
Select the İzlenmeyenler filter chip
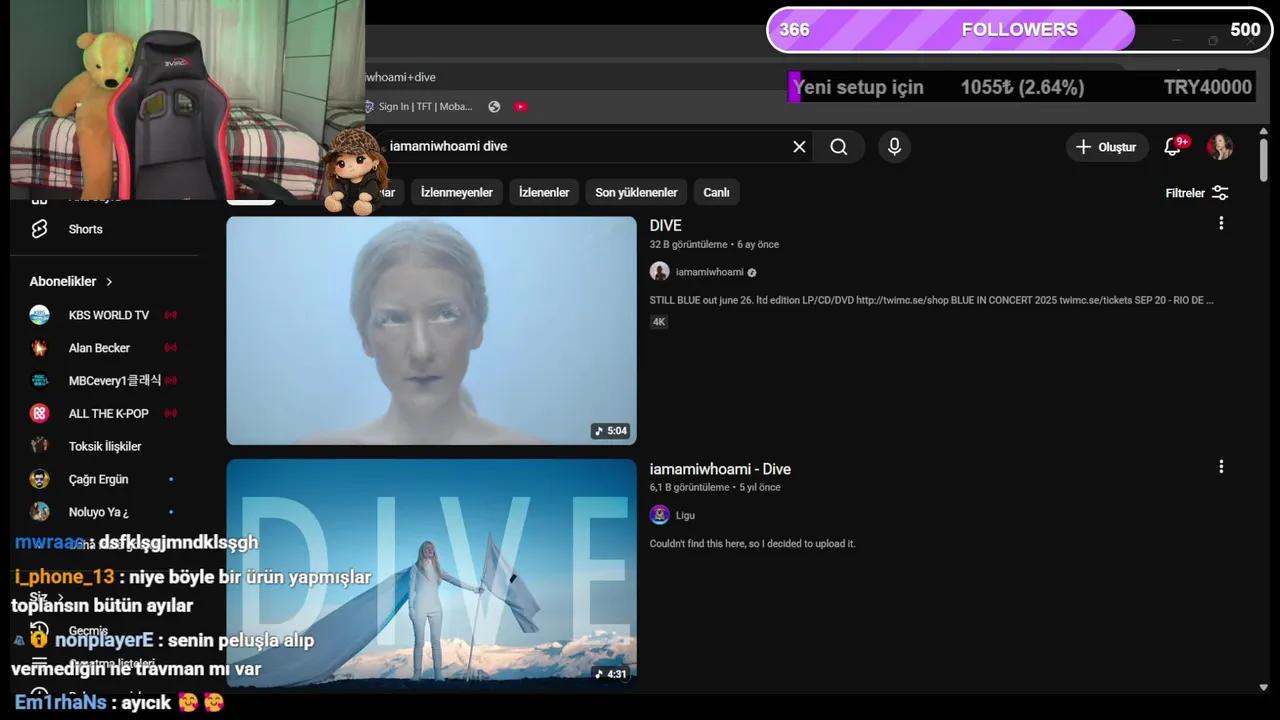coord(457,192)
